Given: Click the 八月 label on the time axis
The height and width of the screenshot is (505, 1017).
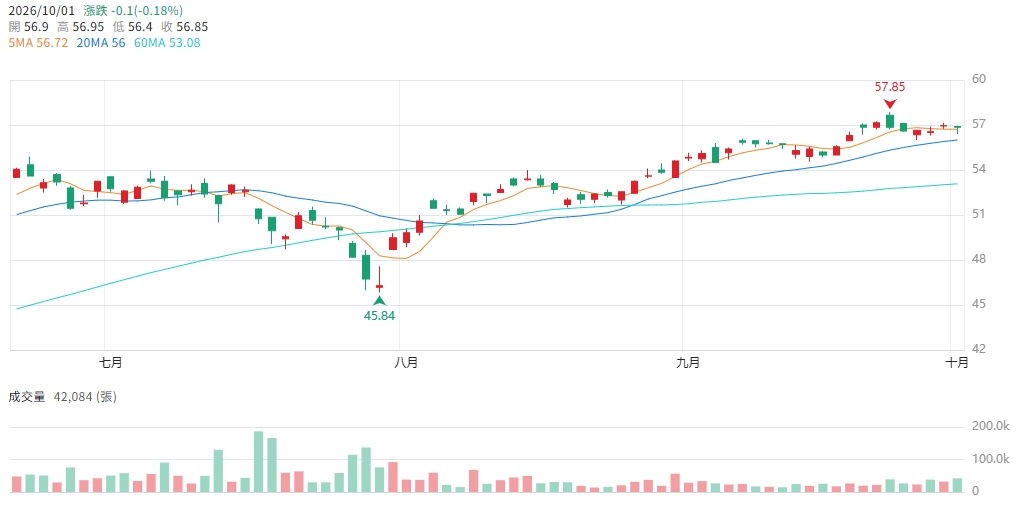Looking at the screenshot, I should pos(406,363).
